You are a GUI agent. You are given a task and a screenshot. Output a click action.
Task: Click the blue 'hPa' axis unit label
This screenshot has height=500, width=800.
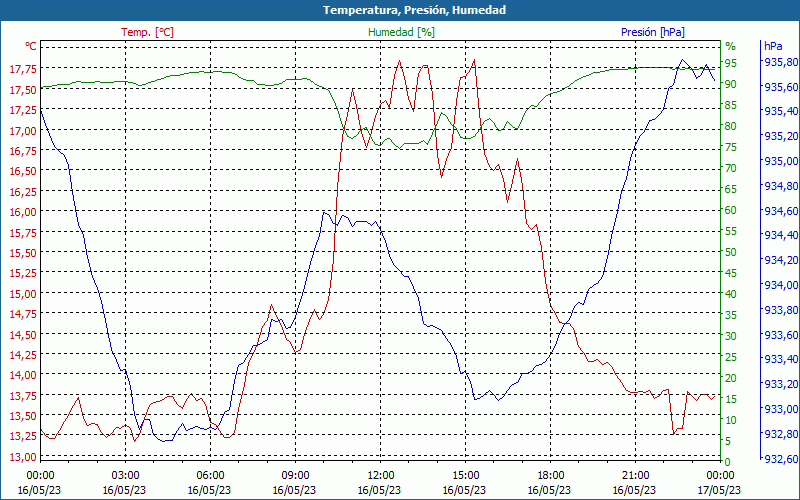pos(773,46)
